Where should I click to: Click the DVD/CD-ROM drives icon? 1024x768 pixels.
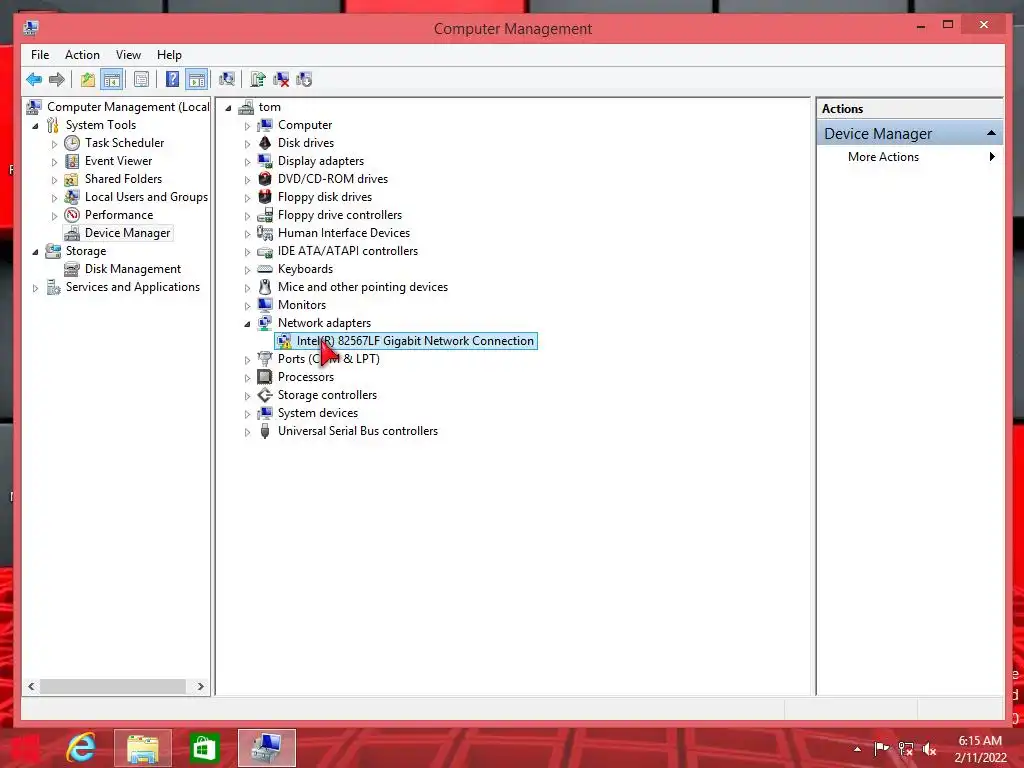(264, 179)
